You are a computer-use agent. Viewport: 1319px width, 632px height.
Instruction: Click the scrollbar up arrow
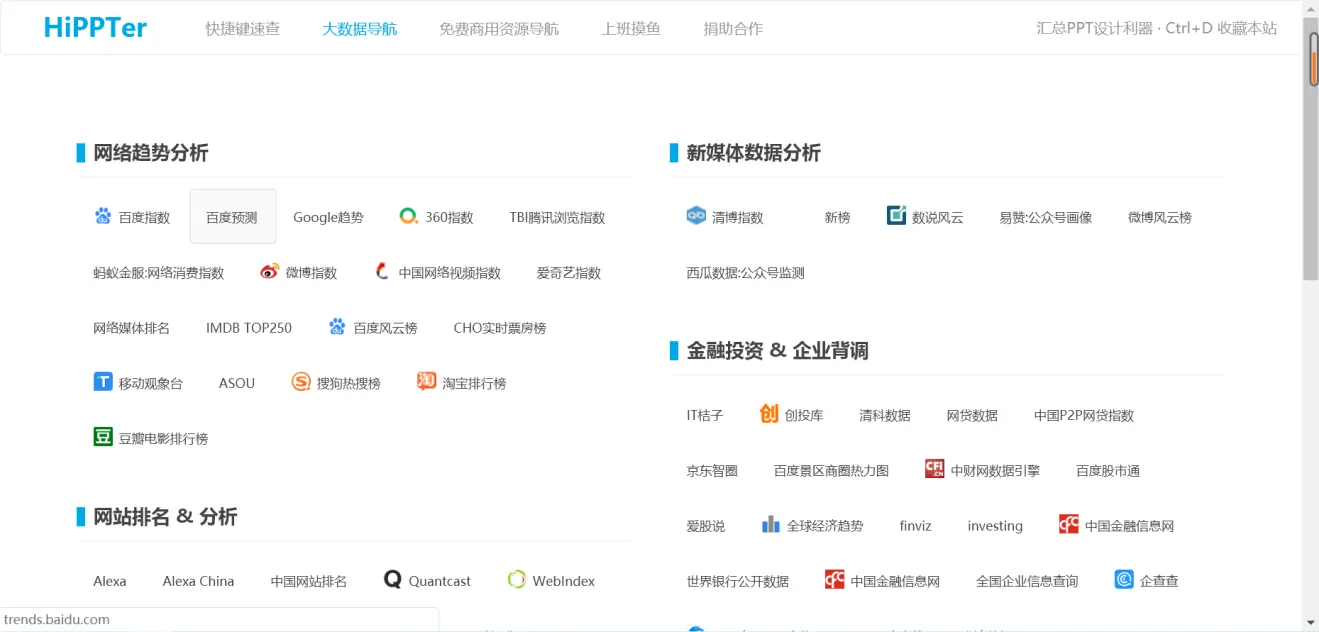(1311, 9)
